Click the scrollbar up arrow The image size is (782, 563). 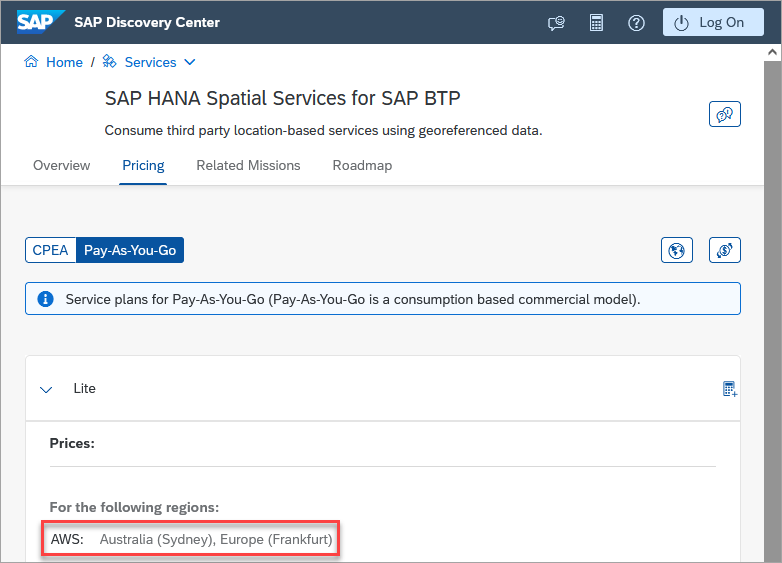coord(772,52)
